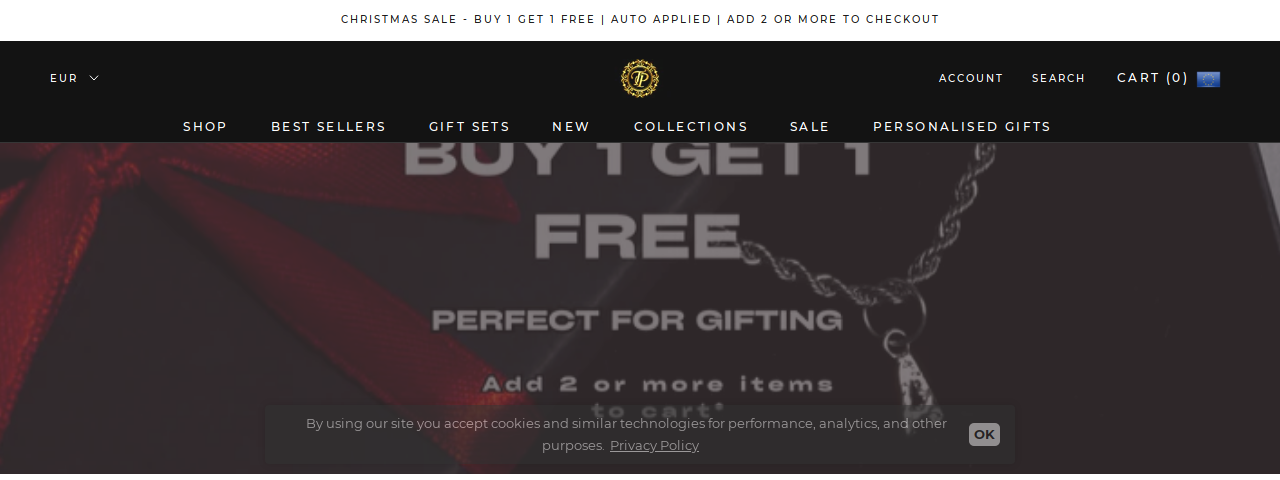Click the gold JP logo emblem
This screenshot has width=1280, height=480.
click(x=640, y=78)
